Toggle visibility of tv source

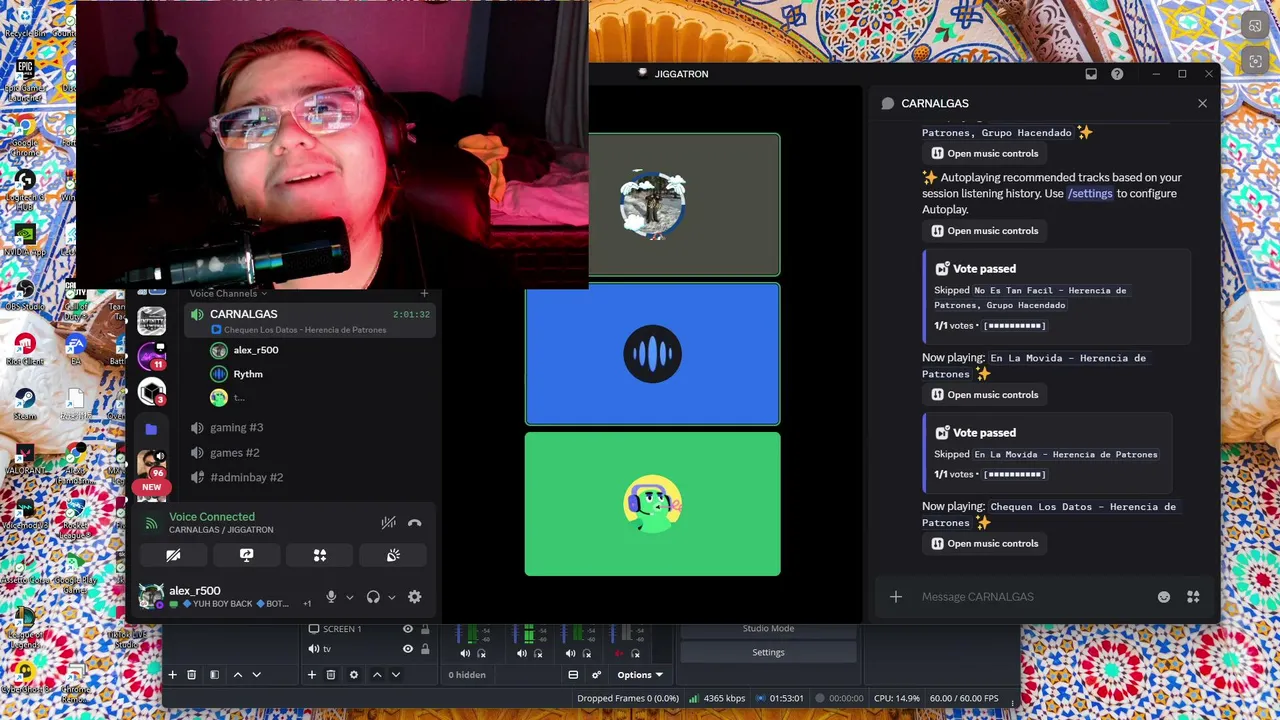pos(408,649)
